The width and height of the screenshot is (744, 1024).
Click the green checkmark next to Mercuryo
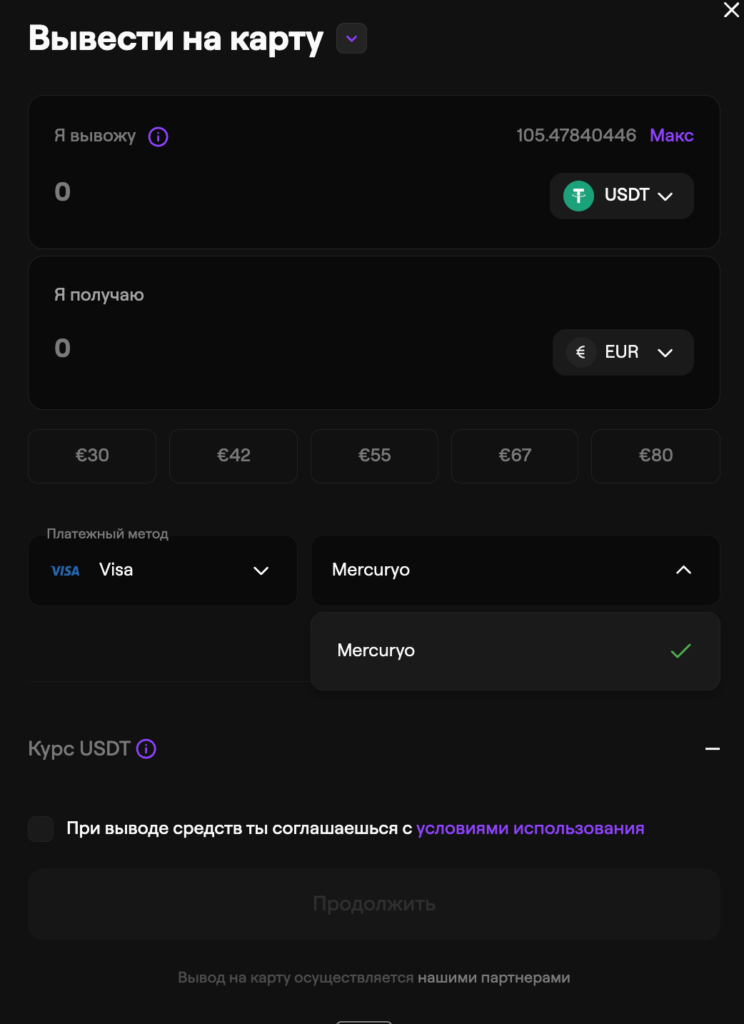click(x=681, y=651)
